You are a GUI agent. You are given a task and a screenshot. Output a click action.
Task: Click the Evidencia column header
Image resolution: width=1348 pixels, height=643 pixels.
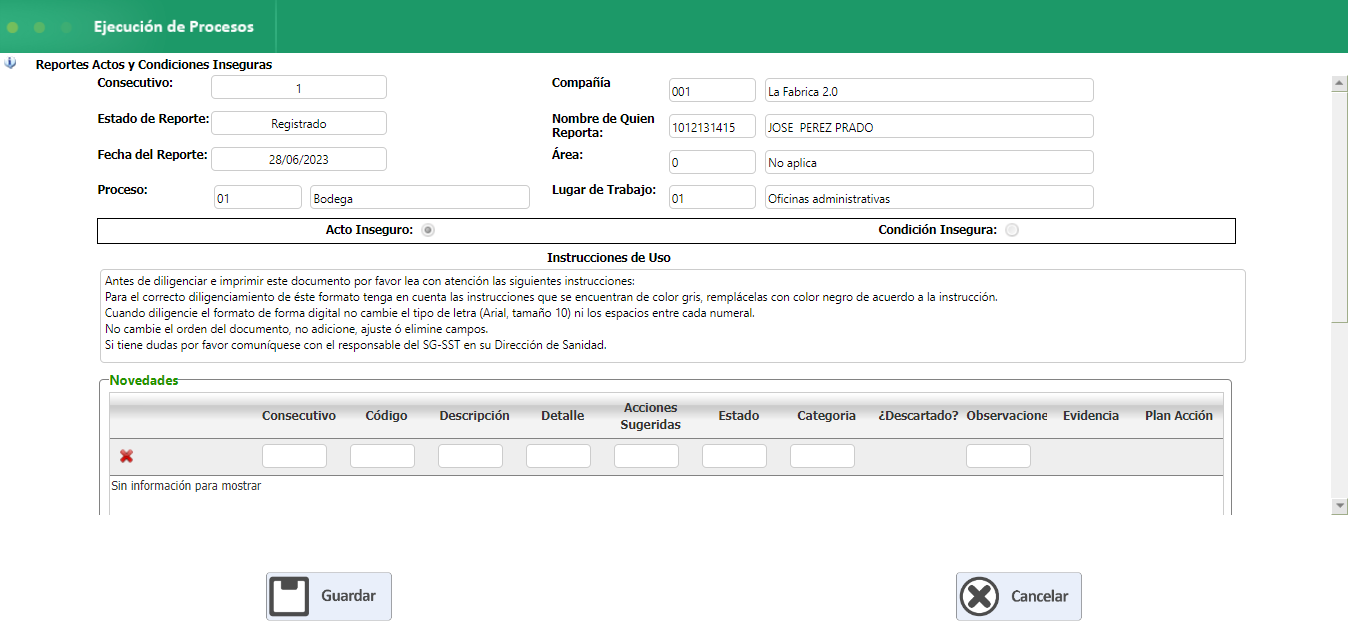click(1091, 415)
